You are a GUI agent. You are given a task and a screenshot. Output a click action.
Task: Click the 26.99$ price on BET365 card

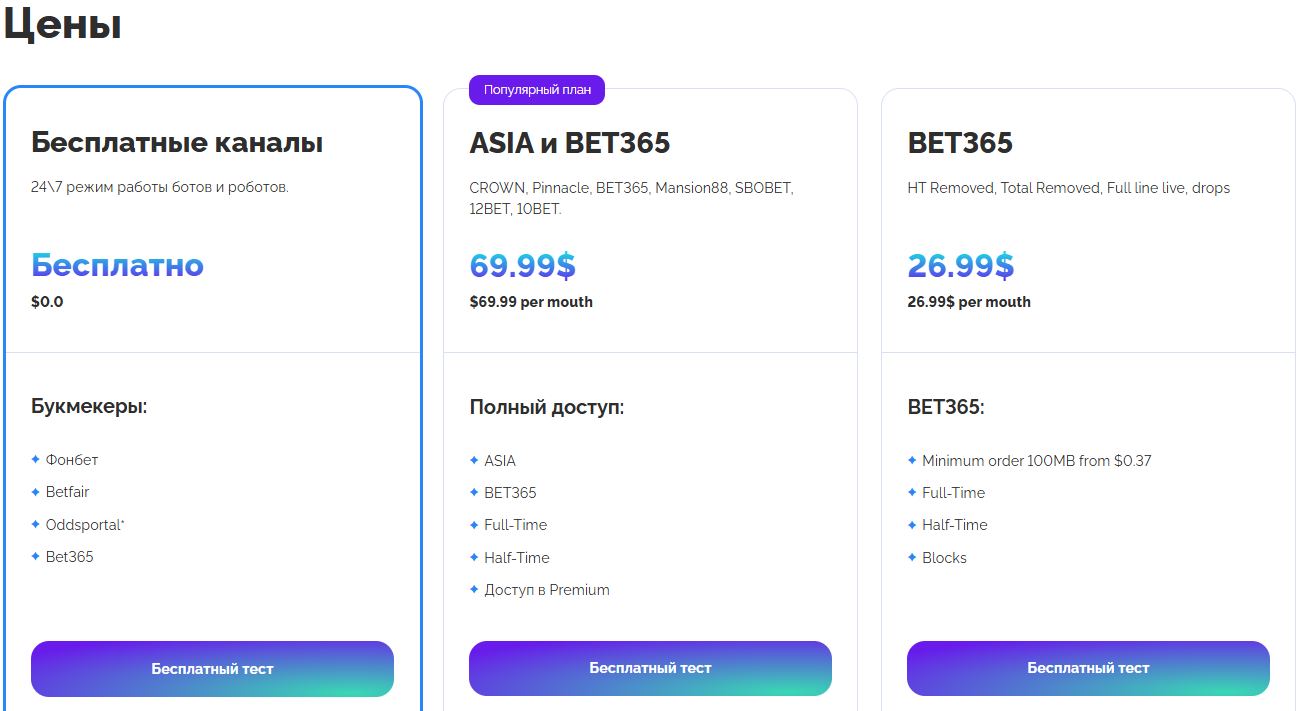point(959,266)
